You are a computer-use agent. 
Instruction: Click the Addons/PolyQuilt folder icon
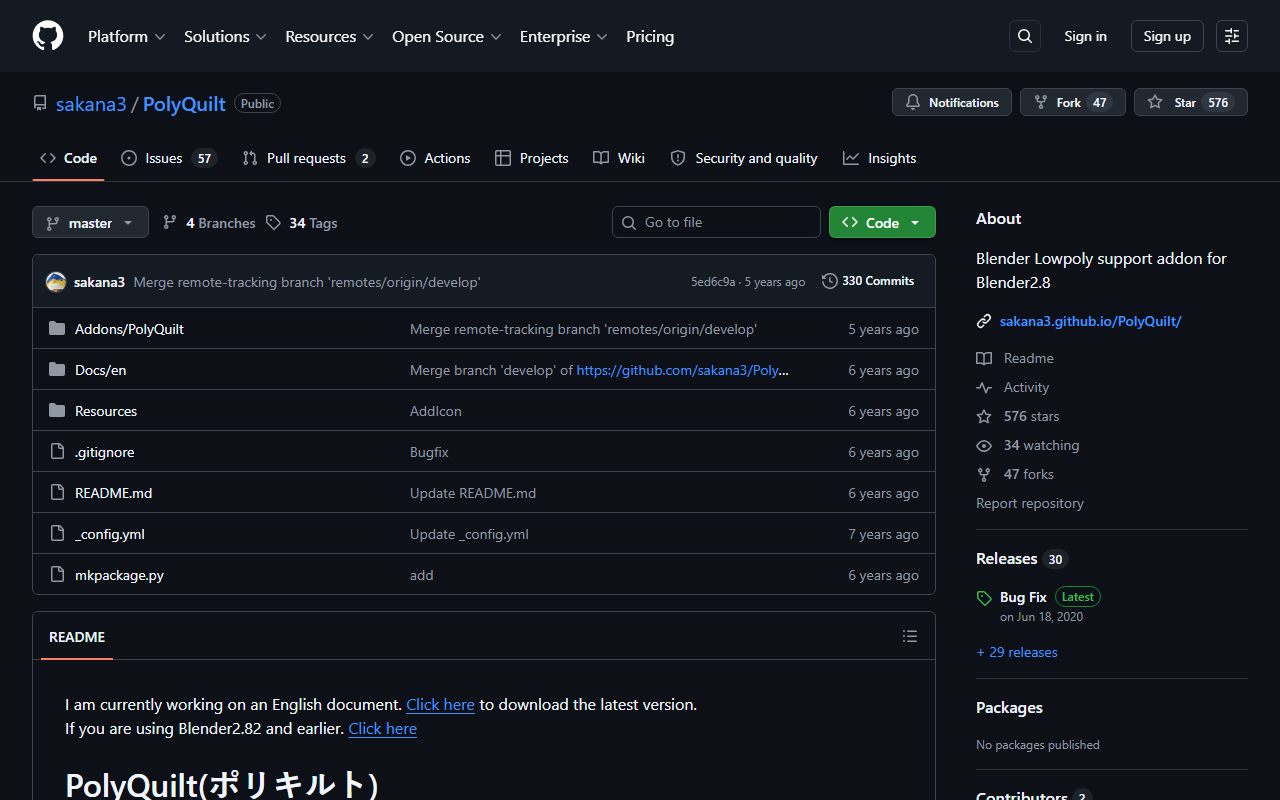click(57, 329)
